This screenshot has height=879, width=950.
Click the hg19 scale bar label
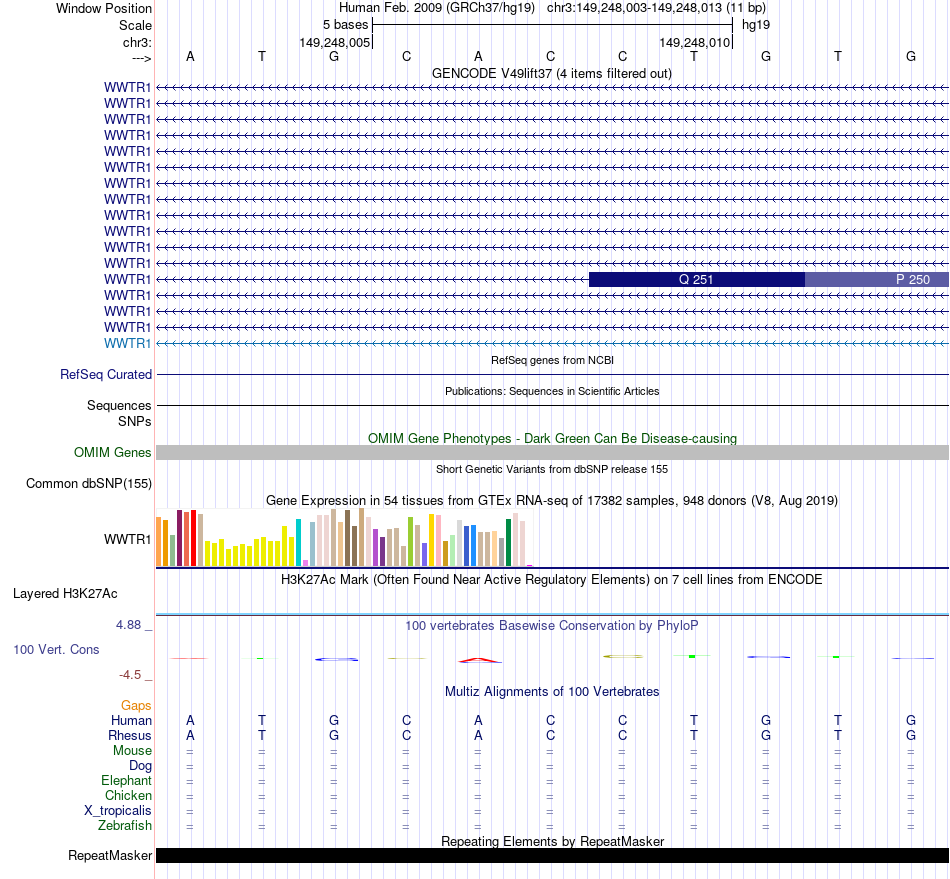(756, 25)
